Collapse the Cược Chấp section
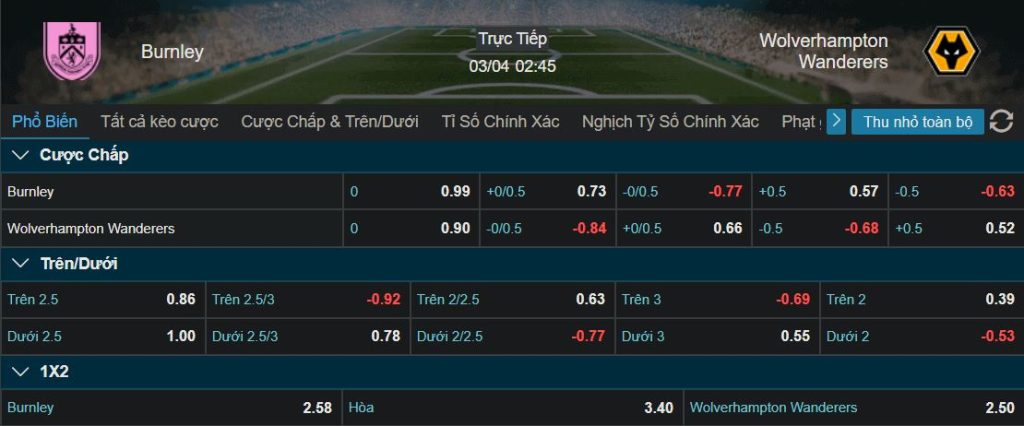Image resolution: width=1024 pixels, height=426 pixels. click(20, 155)
